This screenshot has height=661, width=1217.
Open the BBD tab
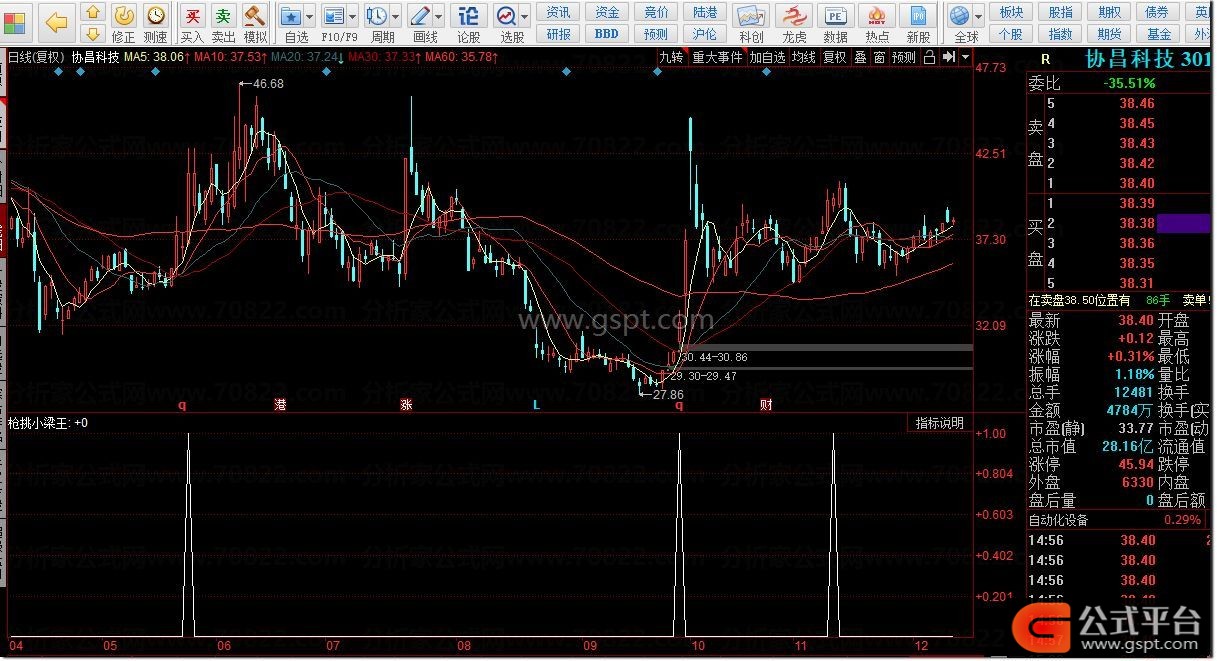(607, 34)
